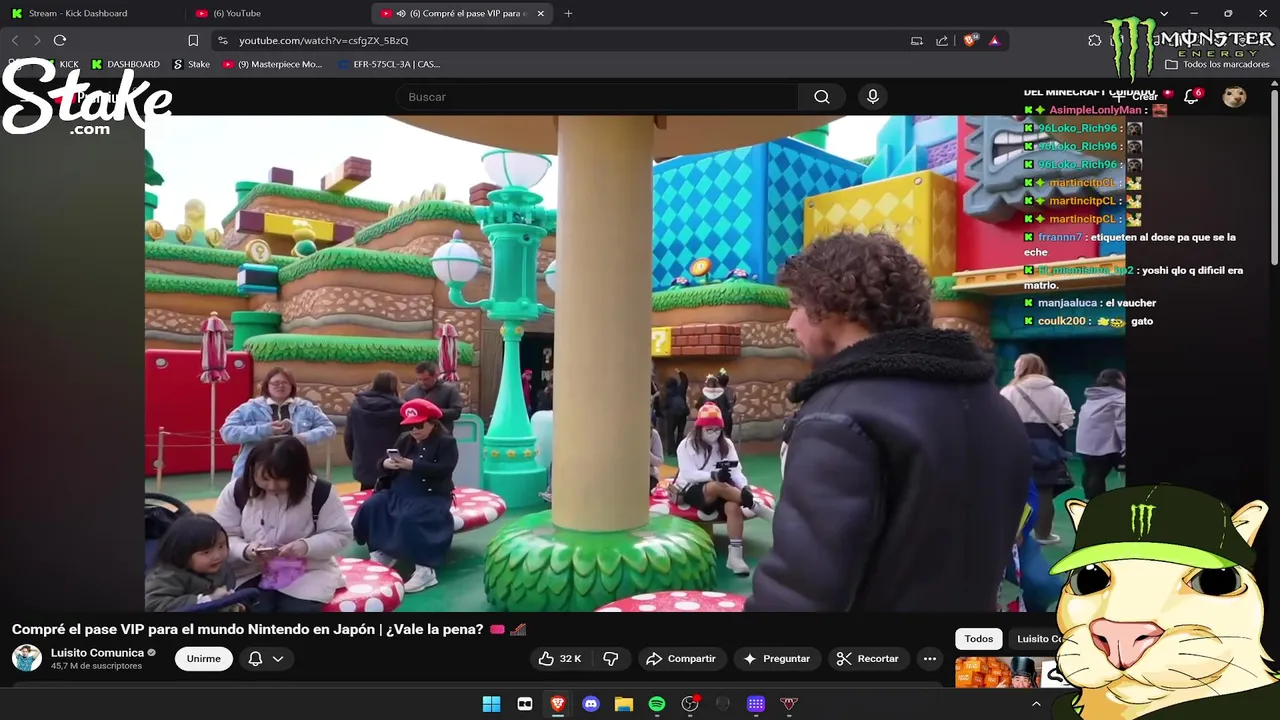Select the Compré el pase VIP tab
The height and width of the screenshot is (720, 1280).
pyautogui.click(x=462, y=14)
